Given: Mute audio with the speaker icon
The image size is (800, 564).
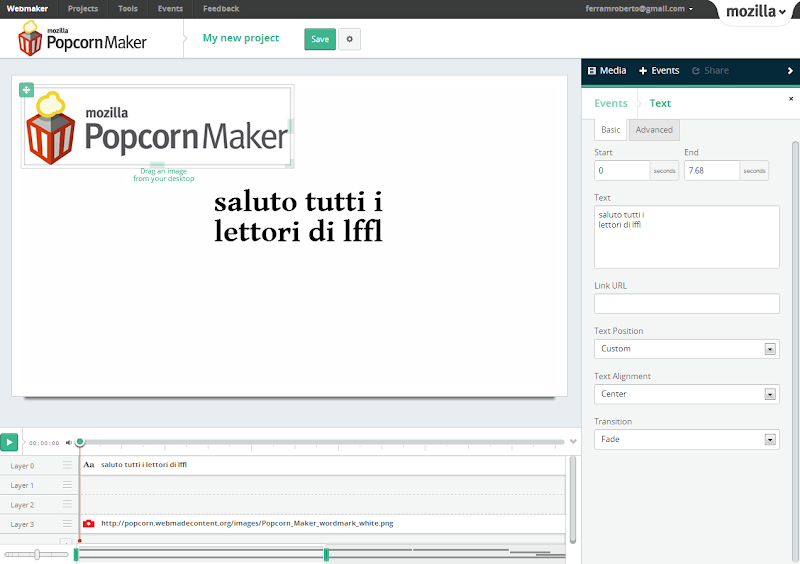Looking at the screenshot, I should pyautogui.click(x=69, y=443).
